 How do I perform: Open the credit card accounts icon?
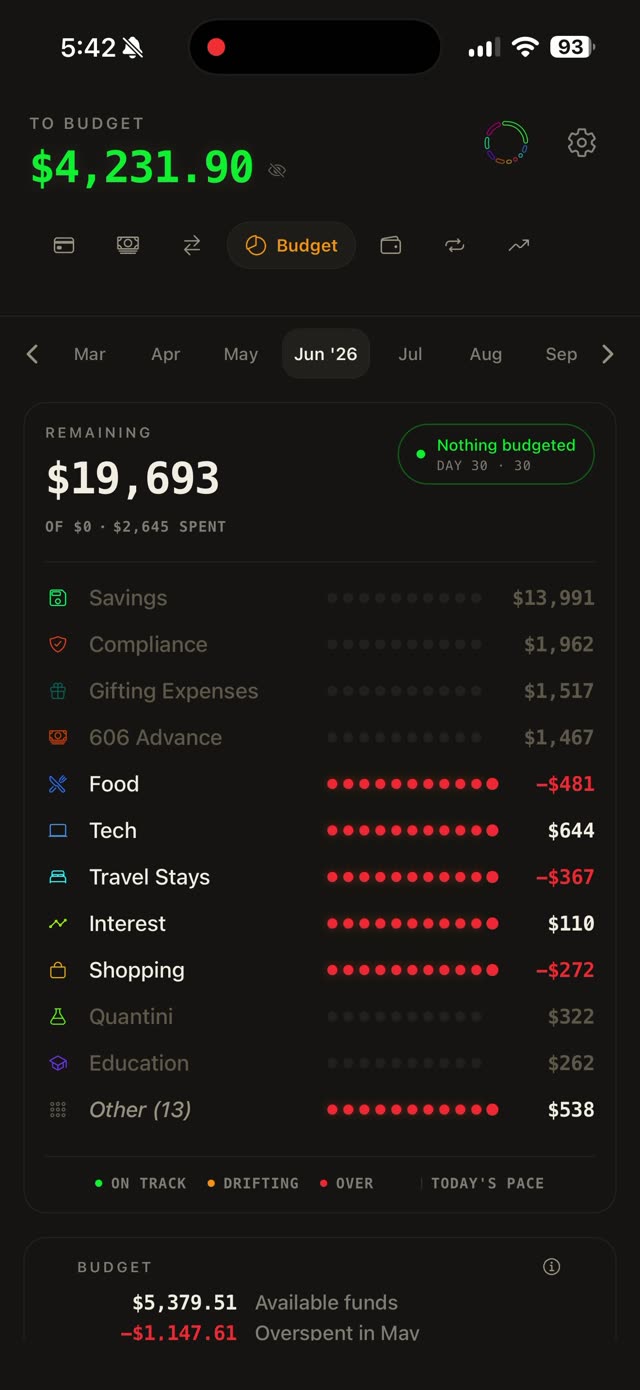point(64,245)
